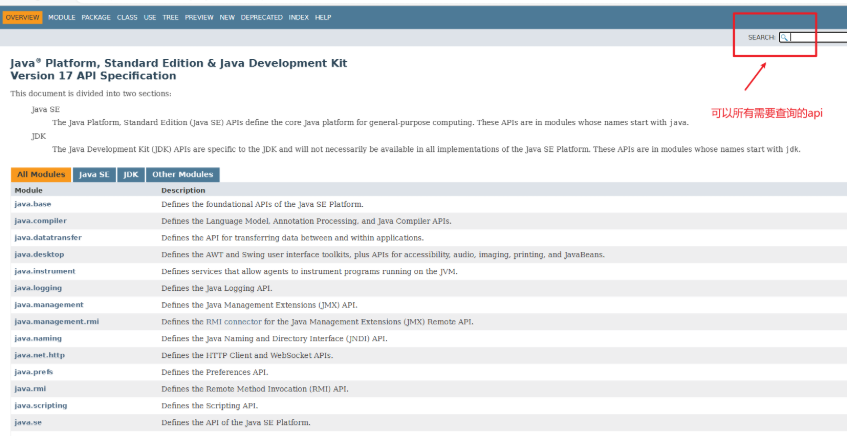Open the java.compiler module link
The image size is (847, 436).
41,221
